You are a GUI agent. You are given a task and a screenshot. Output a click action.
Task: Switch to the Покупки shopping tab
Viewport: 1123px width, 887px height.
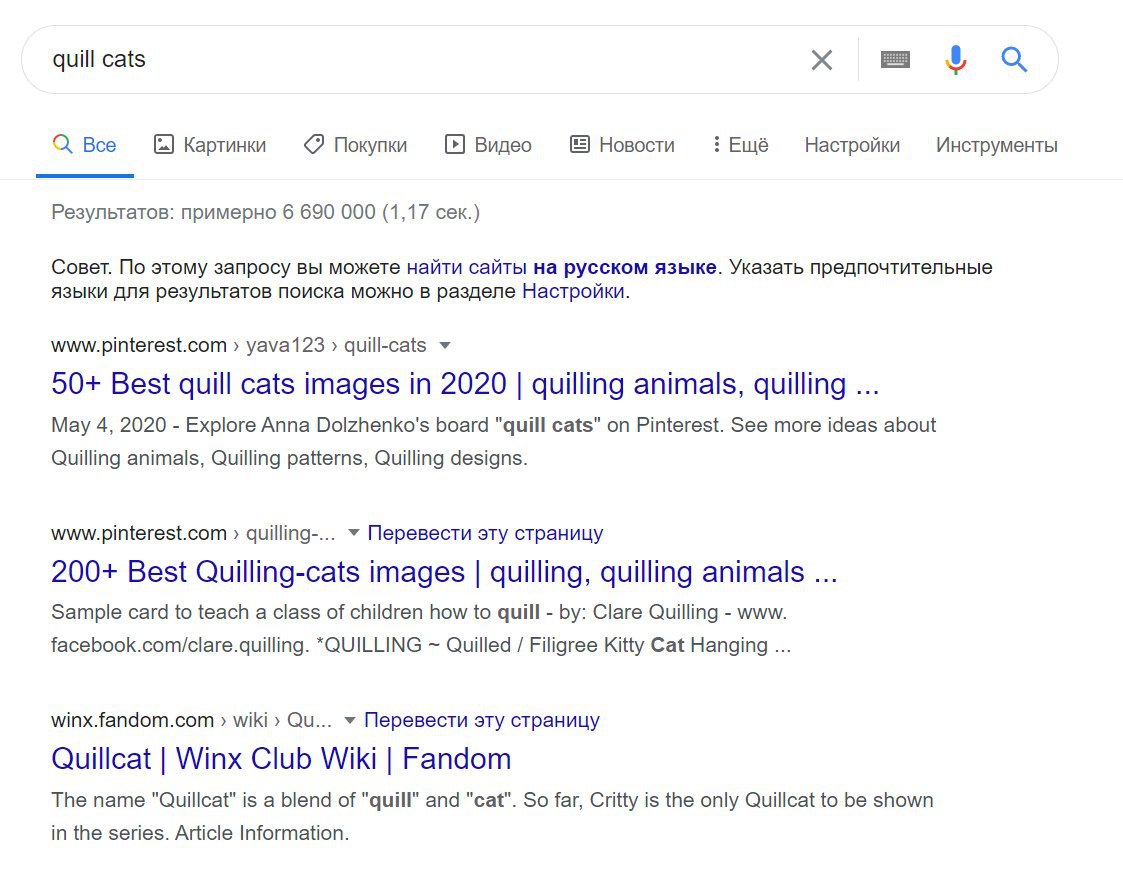click(x=355, y=145)
